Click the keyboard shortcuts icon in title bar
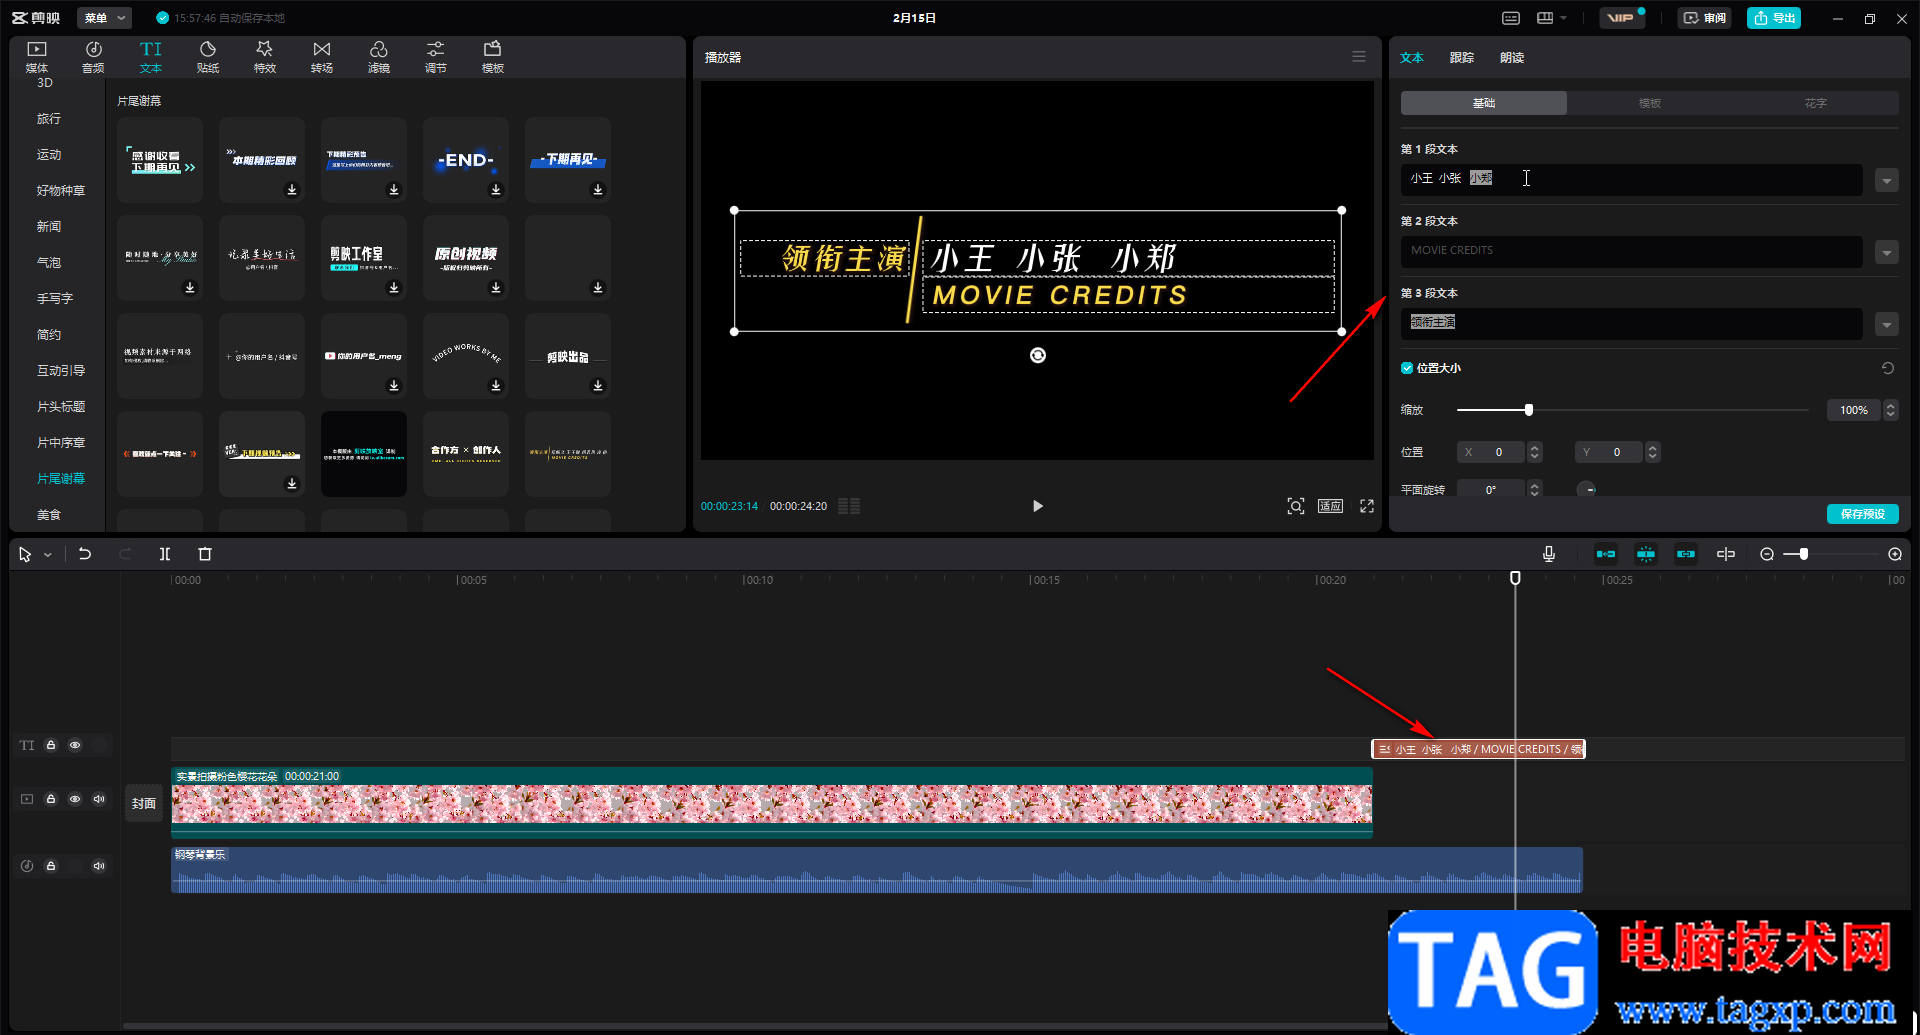This screenshot has height=1035, width=1920. [x=1511, y=18]
